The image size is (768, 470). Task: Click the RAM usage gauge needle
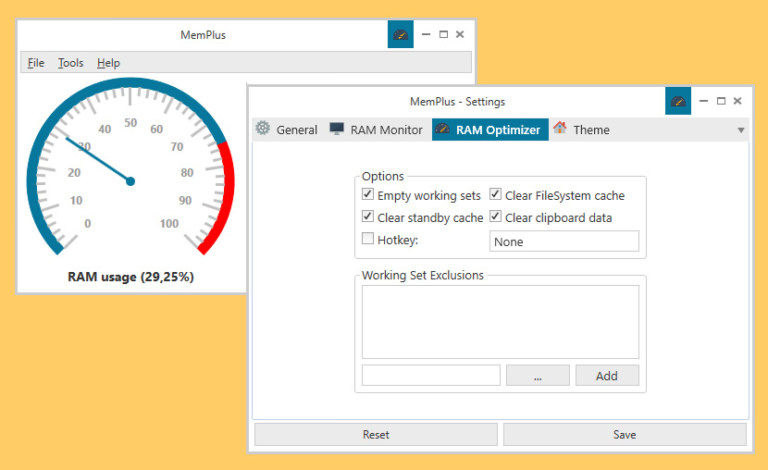98,160
